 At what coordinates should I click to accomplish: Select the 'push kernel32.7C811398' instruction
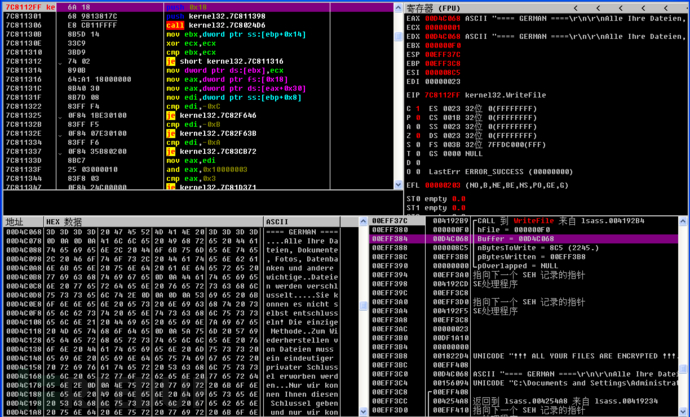[216, 16]
